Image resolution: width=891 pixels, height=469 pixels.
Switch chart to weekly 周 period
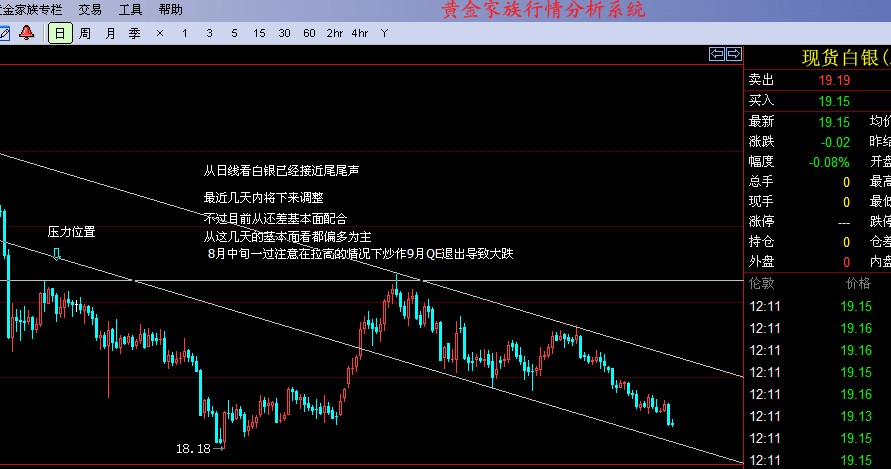click(85, 34)
